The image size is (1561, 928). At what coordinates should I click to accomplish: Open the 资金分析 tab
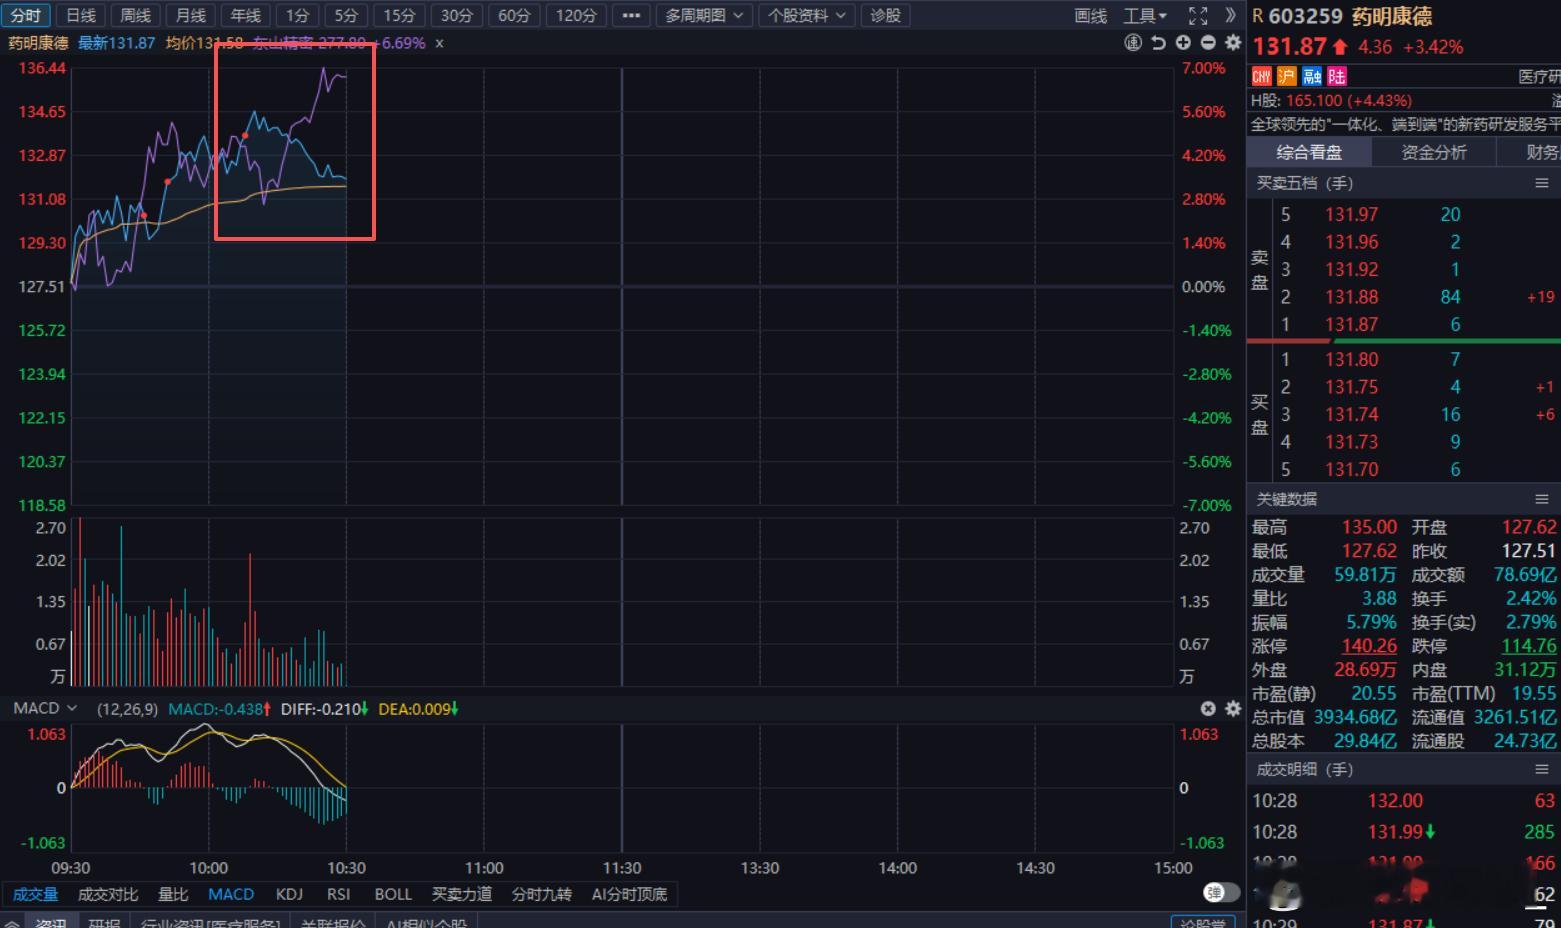[x=1434, y=152]
